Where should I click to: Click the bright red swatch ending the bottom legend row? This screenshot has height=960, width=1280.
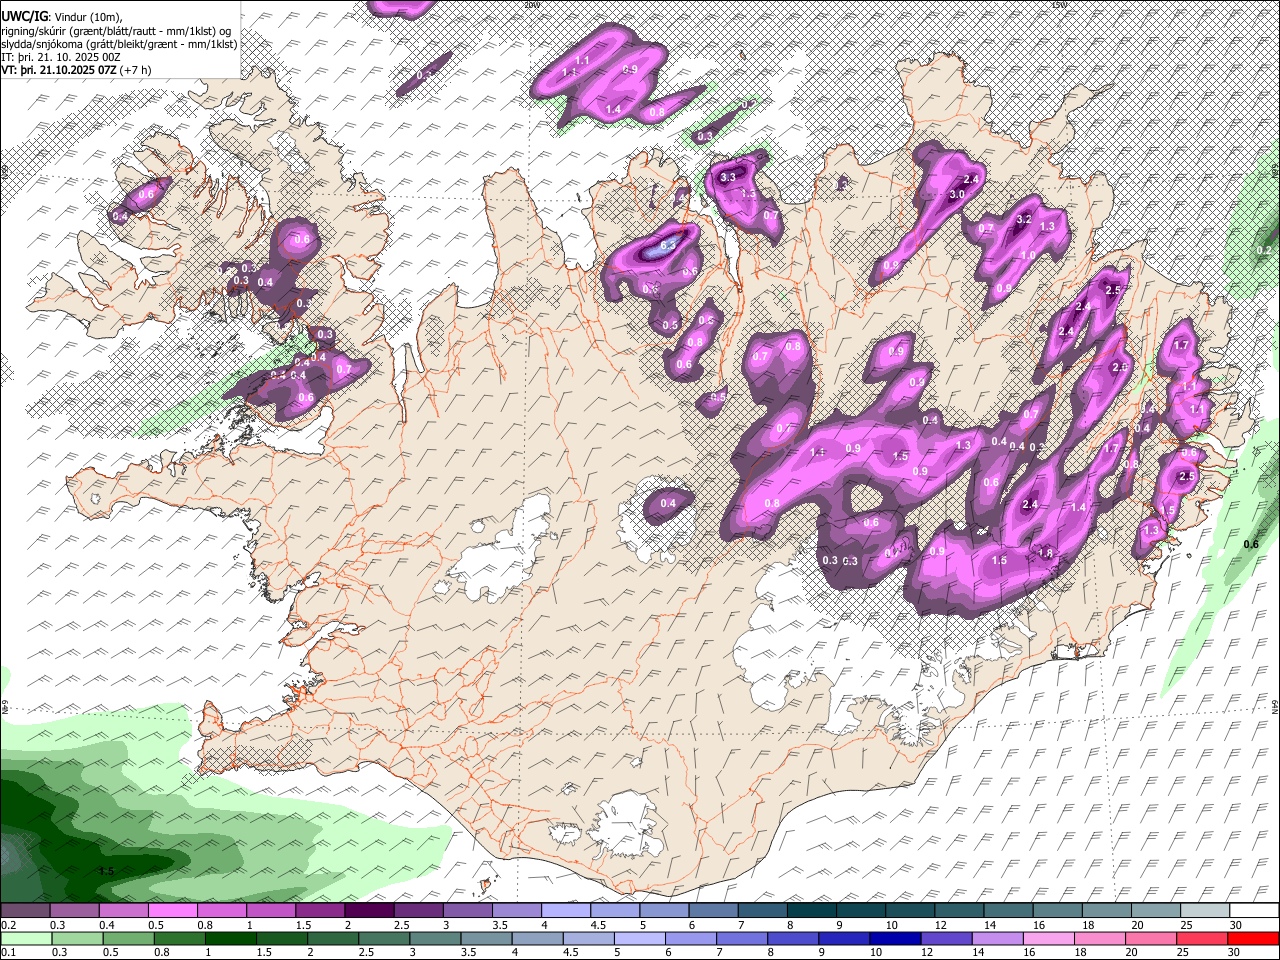coord(1253,938)
